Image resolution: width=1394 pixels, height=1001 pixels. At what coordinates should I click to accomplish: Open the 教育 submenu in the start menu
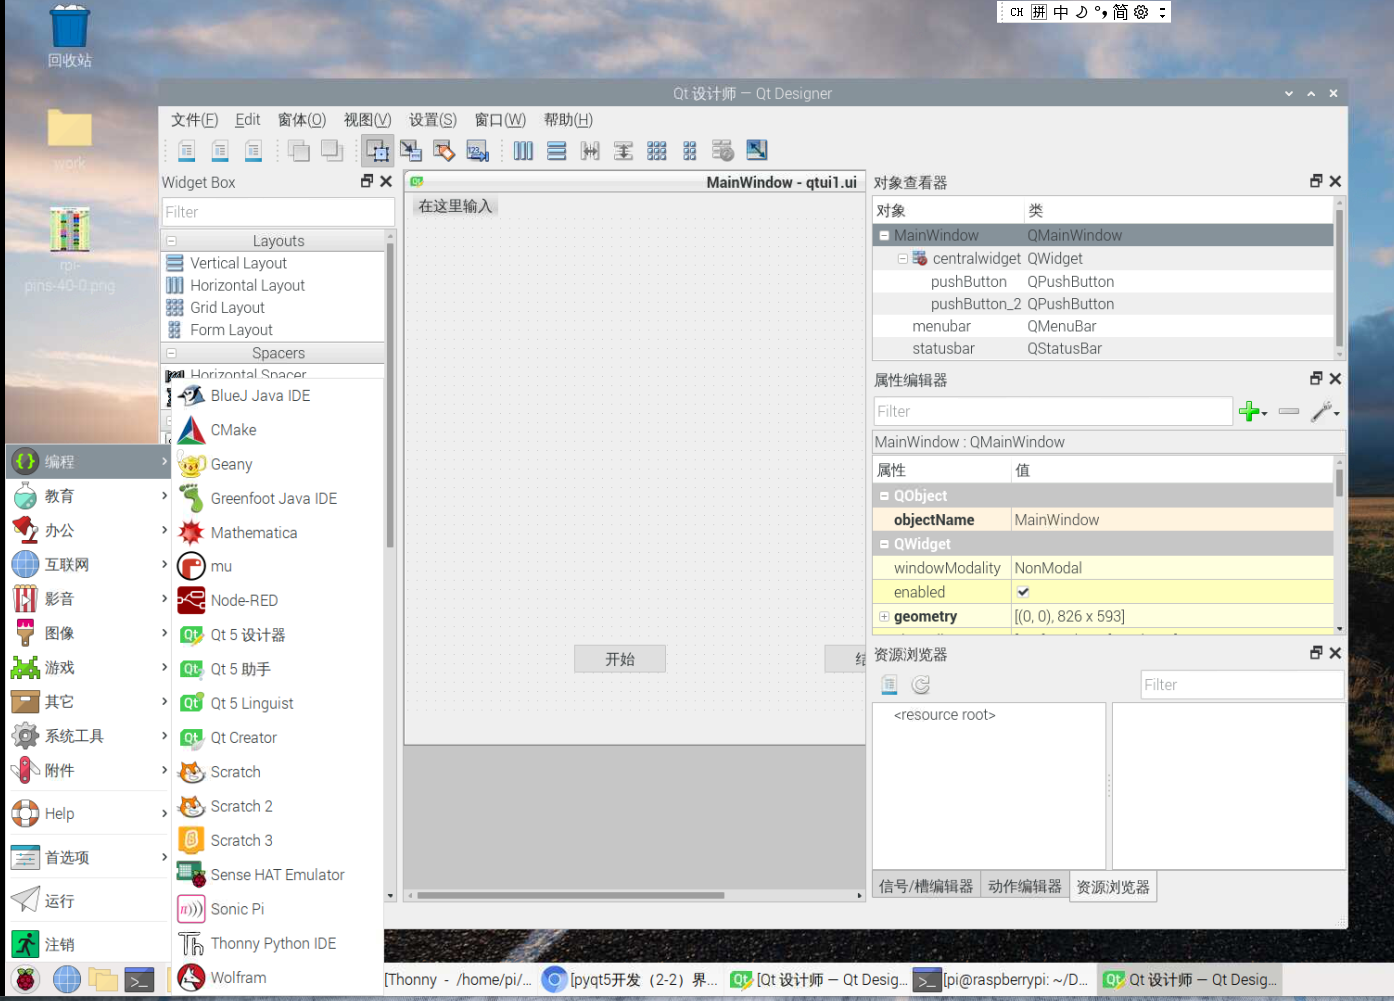88,496
